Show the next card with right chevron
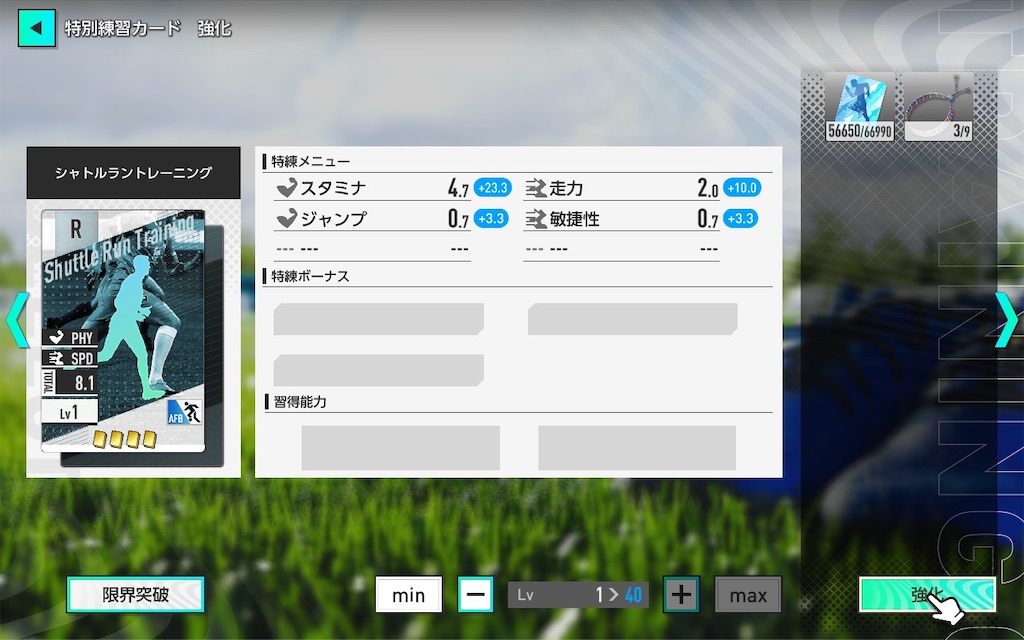Viewport: 1024px width, 640px height. click(1006, 319)
